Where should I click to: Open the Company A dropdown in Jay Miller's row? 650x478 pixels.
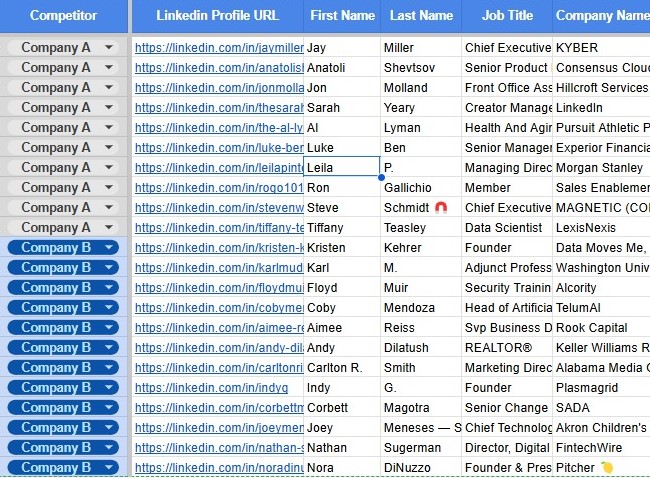(109, 47)
